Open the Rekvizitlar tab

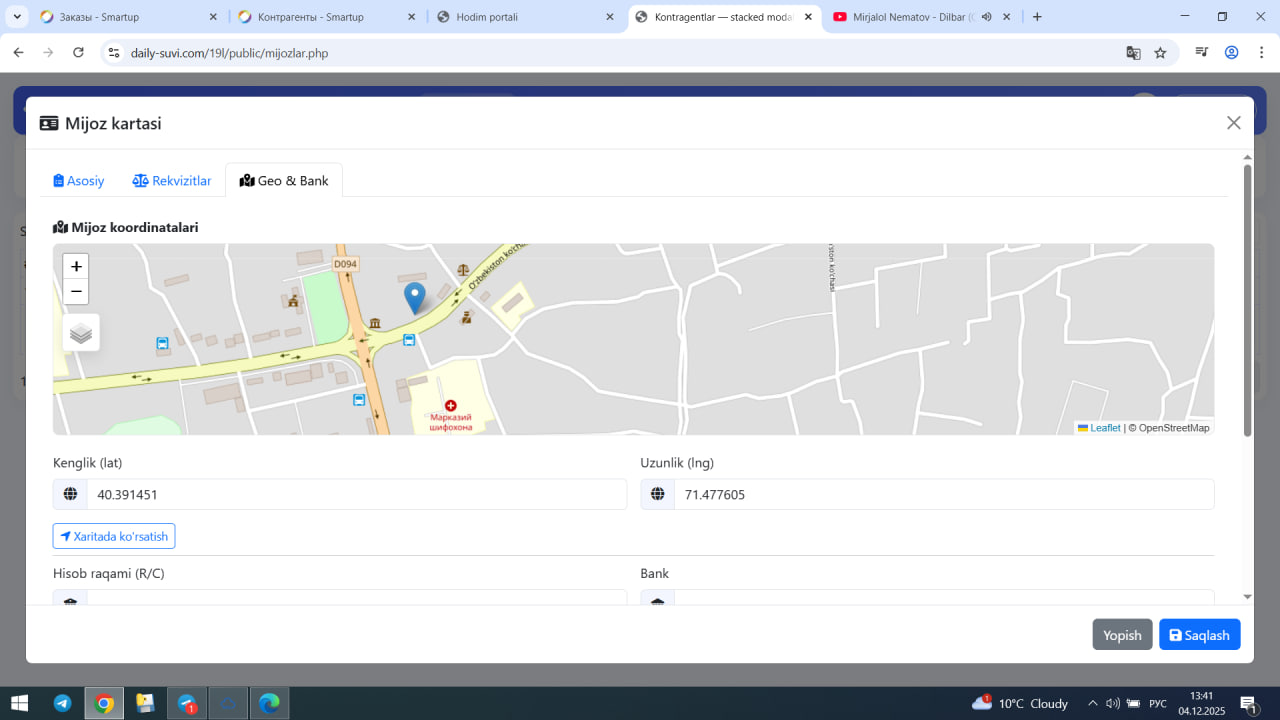pos(172,181)
